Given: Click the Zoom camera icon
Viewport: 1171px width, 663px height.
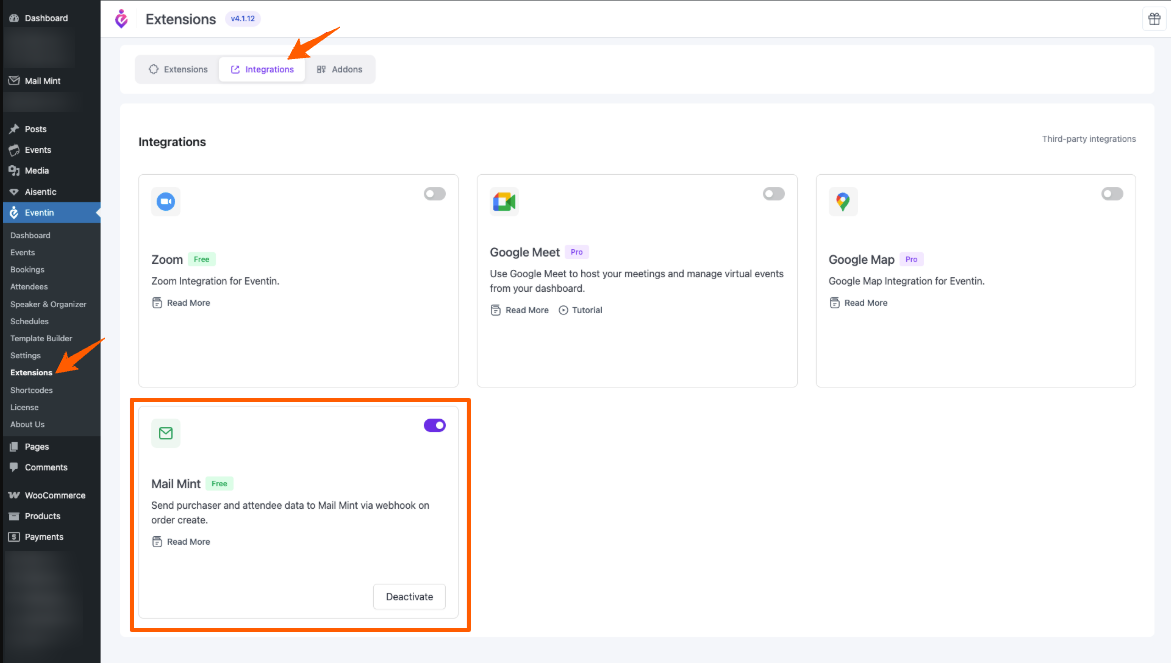Looking at the screenshot, I should (x=166, y=202).
